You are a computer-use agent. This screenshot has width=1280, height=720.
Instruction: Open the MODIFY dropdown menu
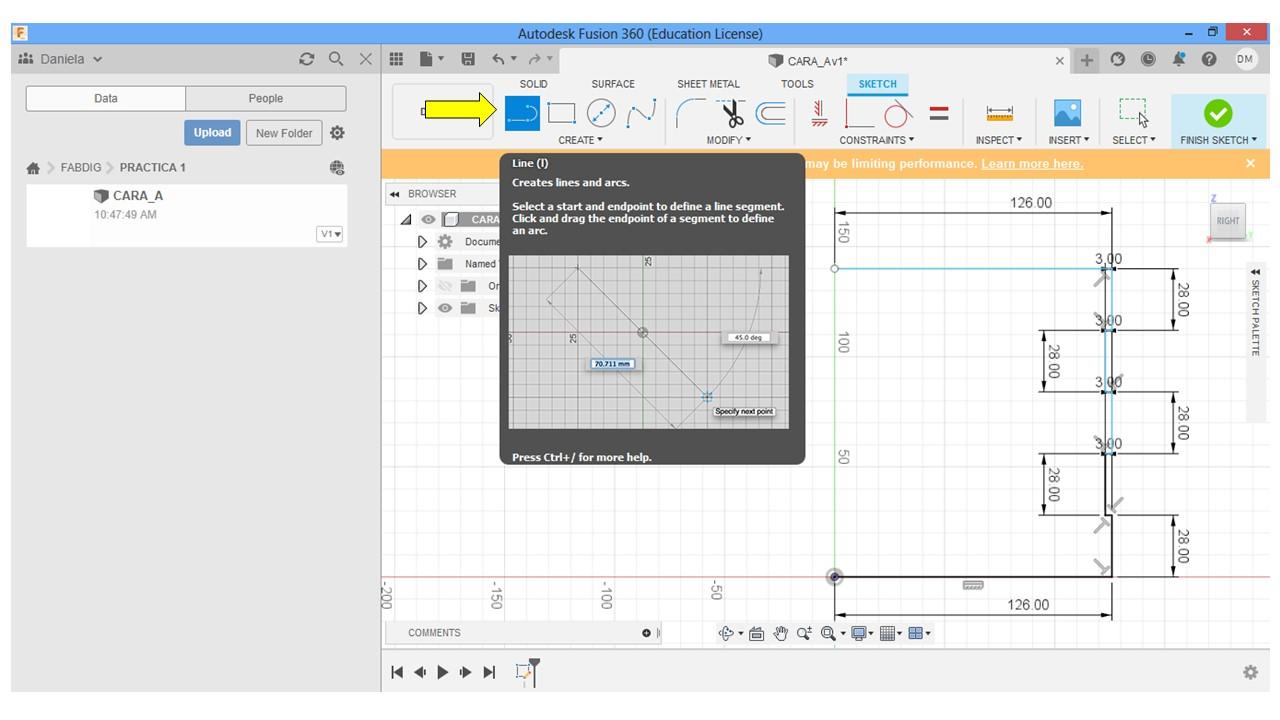coord(728,140)
